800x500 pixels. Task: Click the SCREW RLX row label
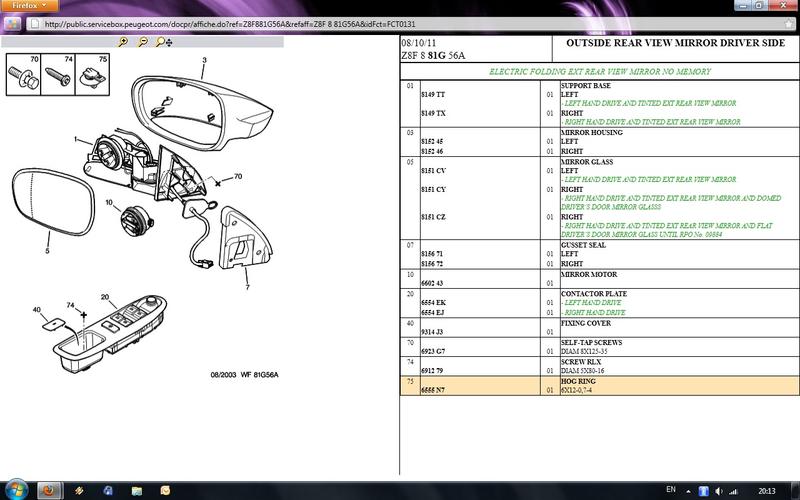point(581,362)
